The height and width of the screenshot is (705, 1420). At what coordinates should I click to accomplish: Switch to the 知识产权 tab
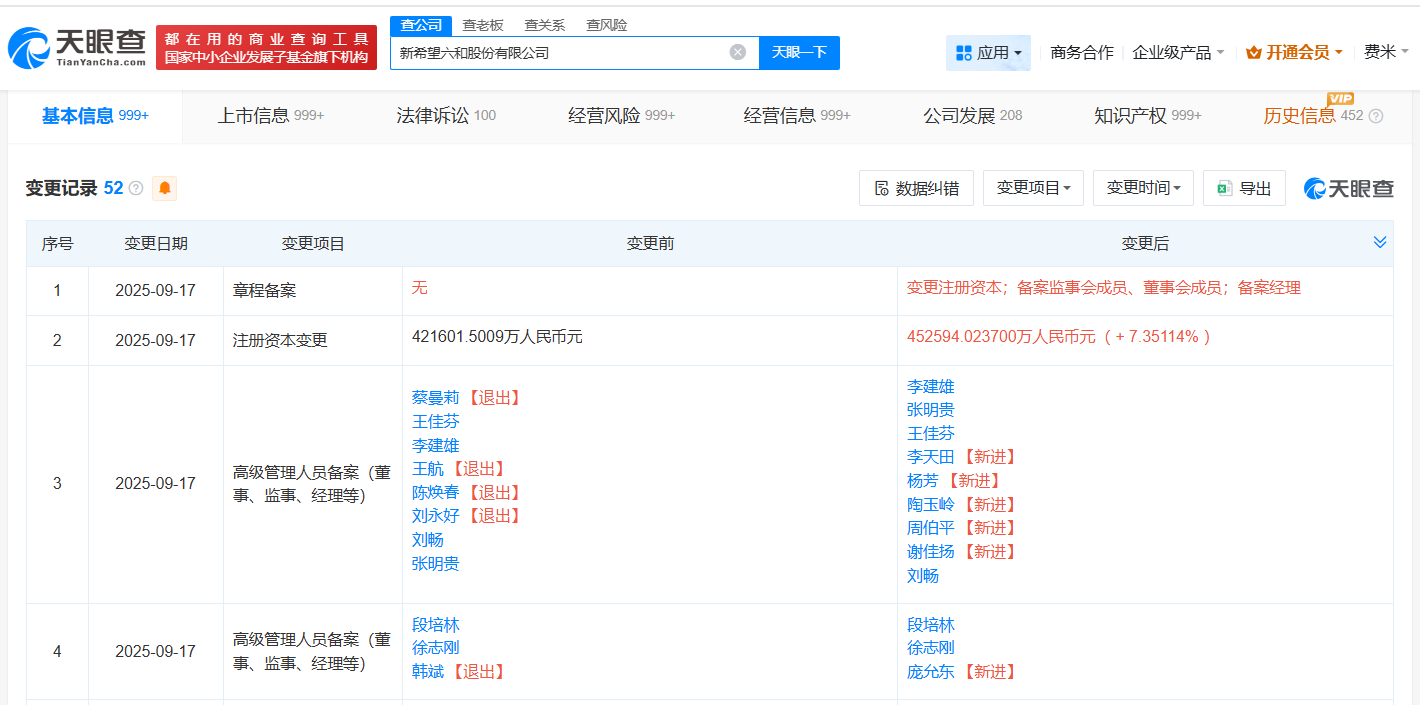[x=1148, y=116]
